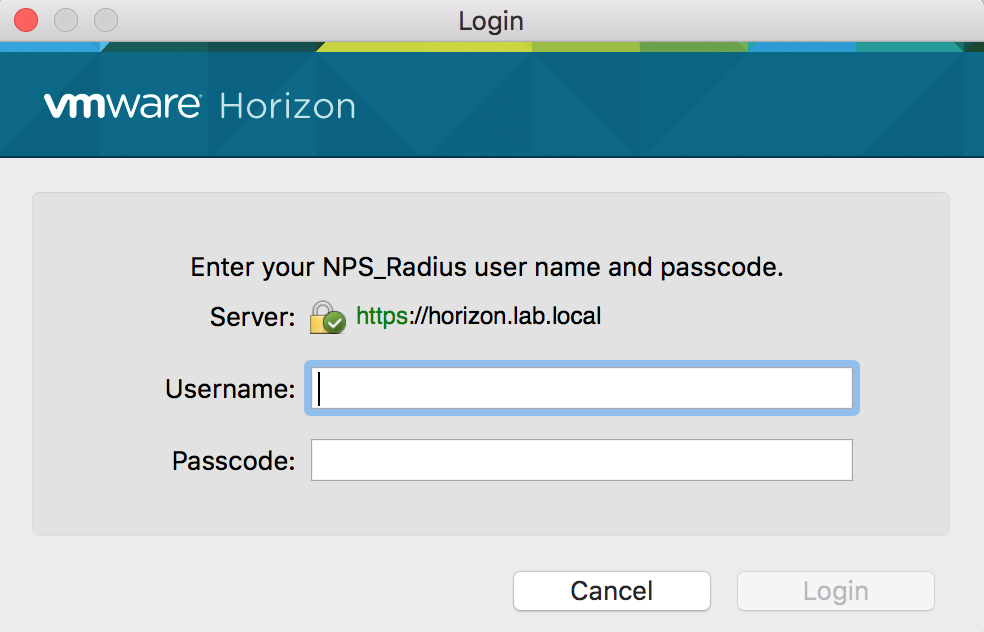
Task: Click the https://horizon.lab.local server address
Action: click(478, 316)
